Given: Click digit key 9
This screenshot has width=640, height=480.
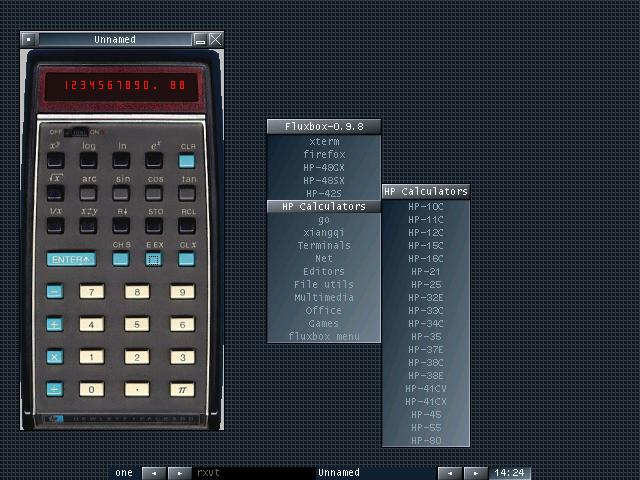Looking at the screenshot, I should click(x=182, y=292).
